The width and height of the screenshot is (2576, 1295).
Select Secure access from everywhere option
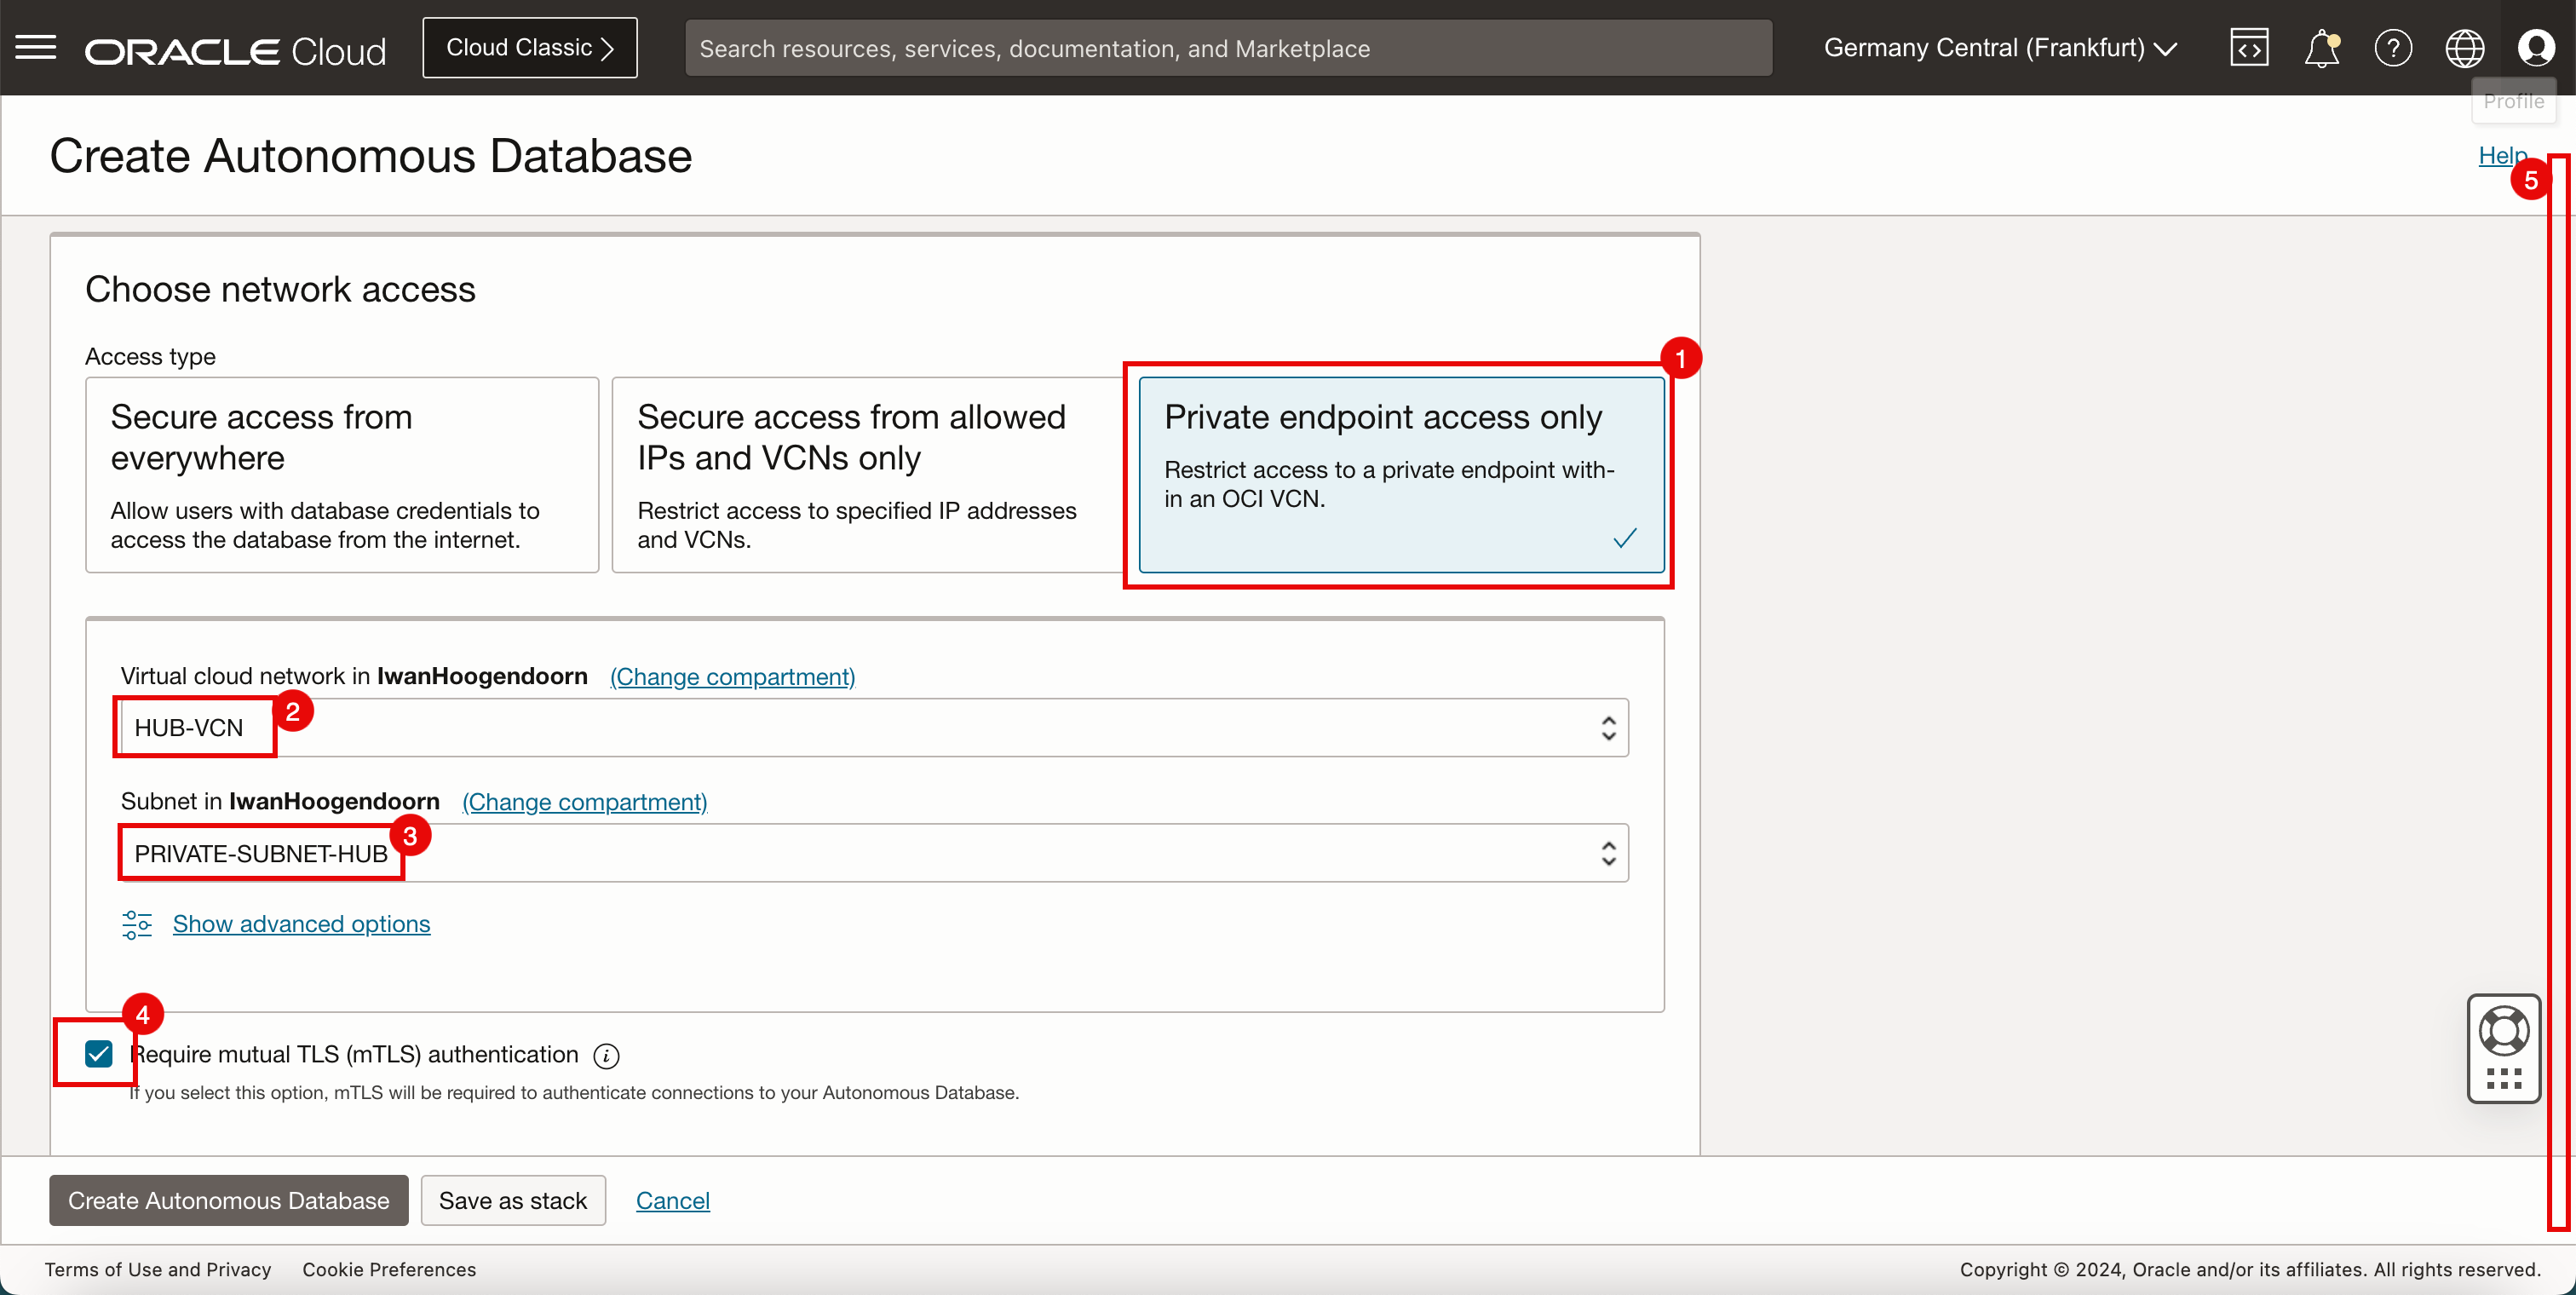click(x=342, y=474)
